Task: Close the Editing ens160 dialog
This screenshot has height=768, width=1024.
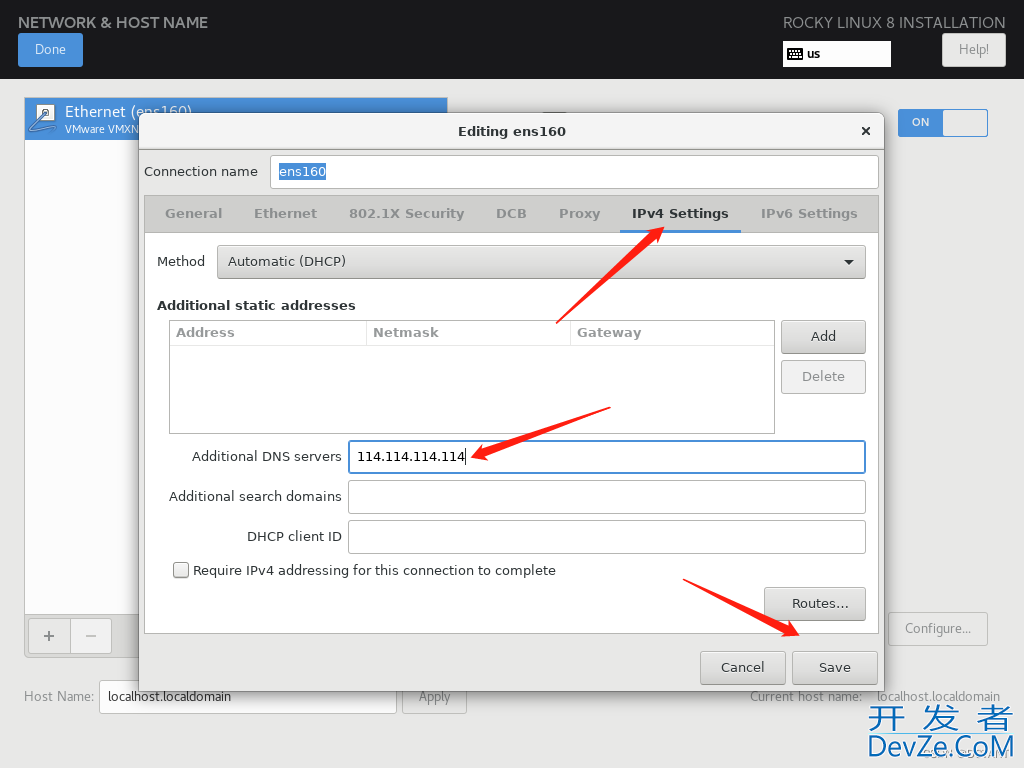Action: click(866, 131)
